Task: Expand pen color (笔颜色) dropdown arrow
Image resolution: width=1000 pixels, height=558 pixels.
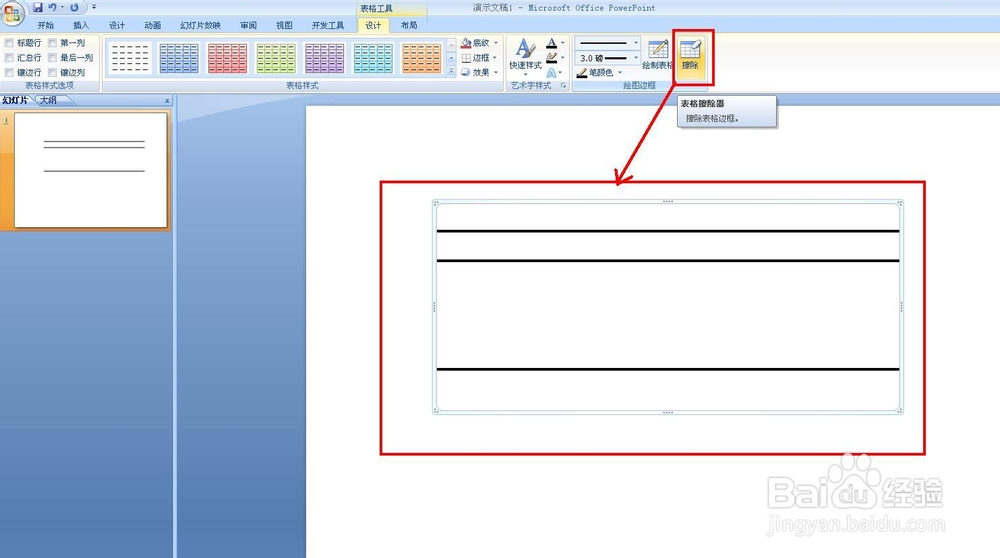Action: [620, 73]
